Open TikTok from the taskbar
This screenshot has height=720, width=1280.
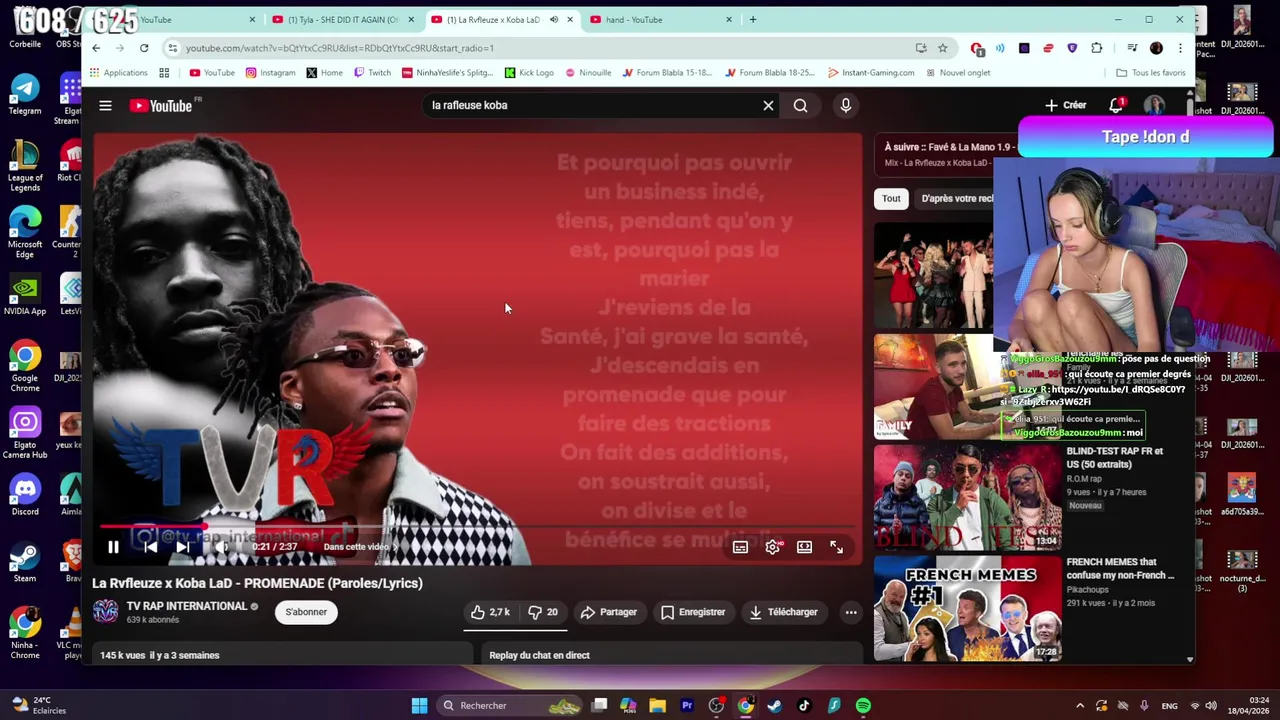pyautogui.click(x=804, y=706)
